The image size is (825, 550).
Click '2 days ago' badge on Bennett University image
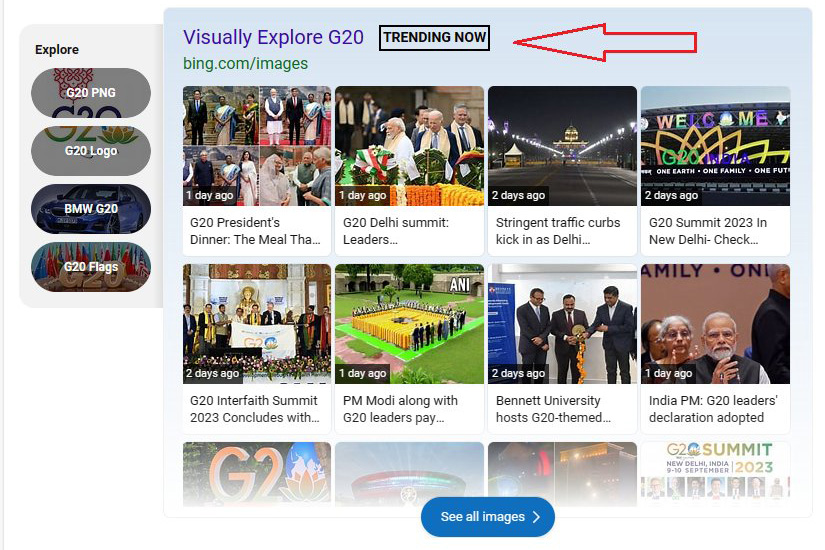pos(518,373)
